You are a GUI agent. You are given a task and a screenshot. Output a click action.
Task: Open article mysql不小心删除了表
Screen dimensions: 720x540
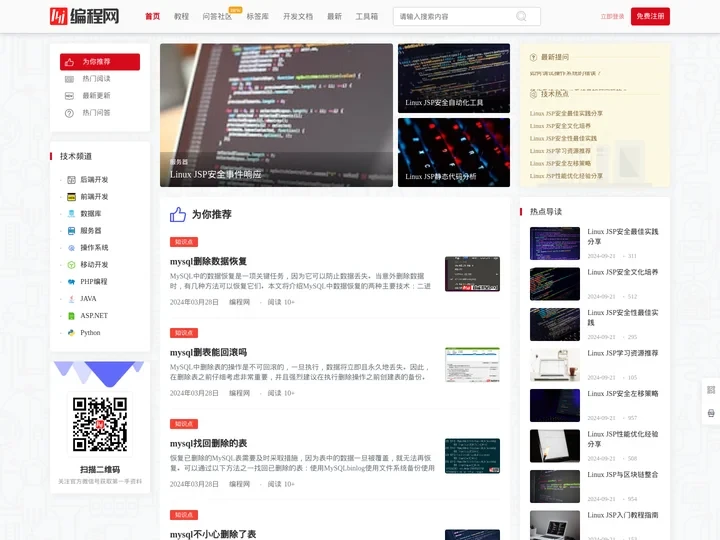tap(213, 534)
